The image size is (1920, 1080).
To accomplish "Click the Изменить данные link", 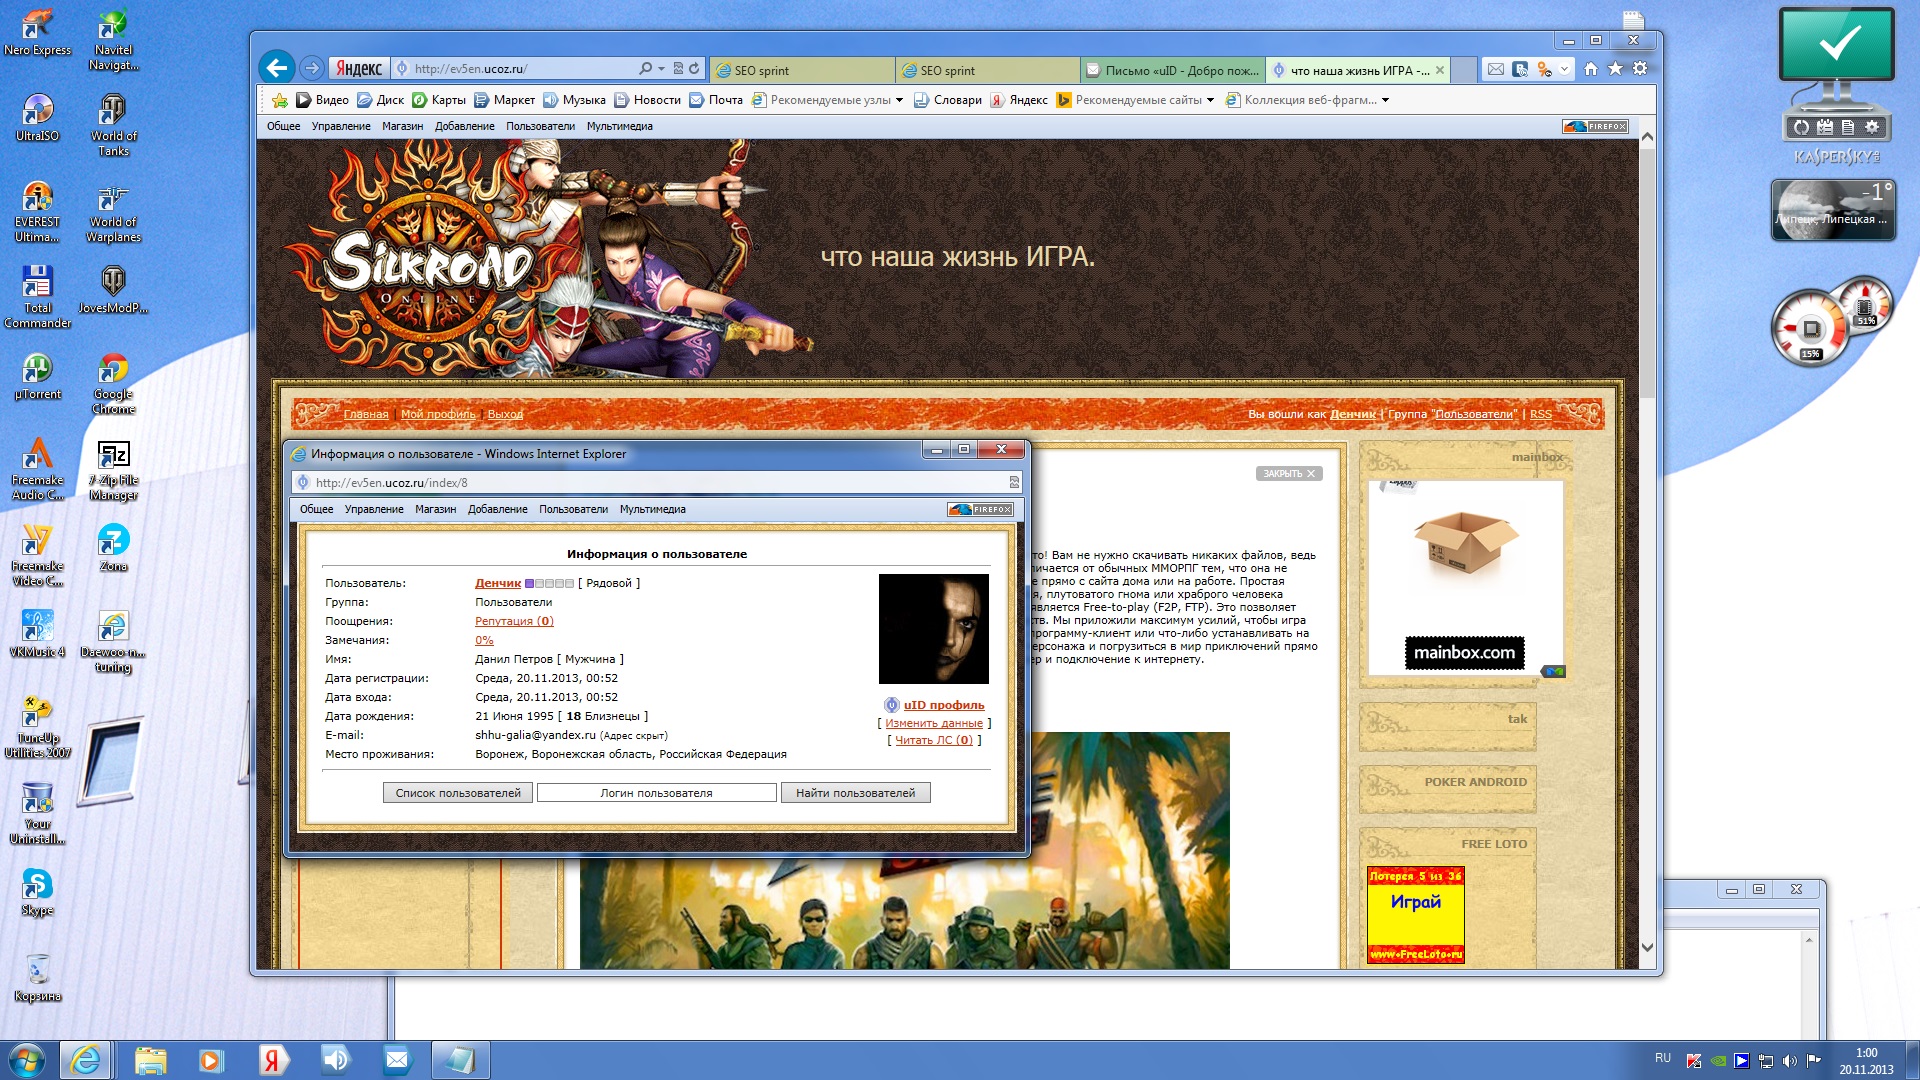I will point(934,723).
